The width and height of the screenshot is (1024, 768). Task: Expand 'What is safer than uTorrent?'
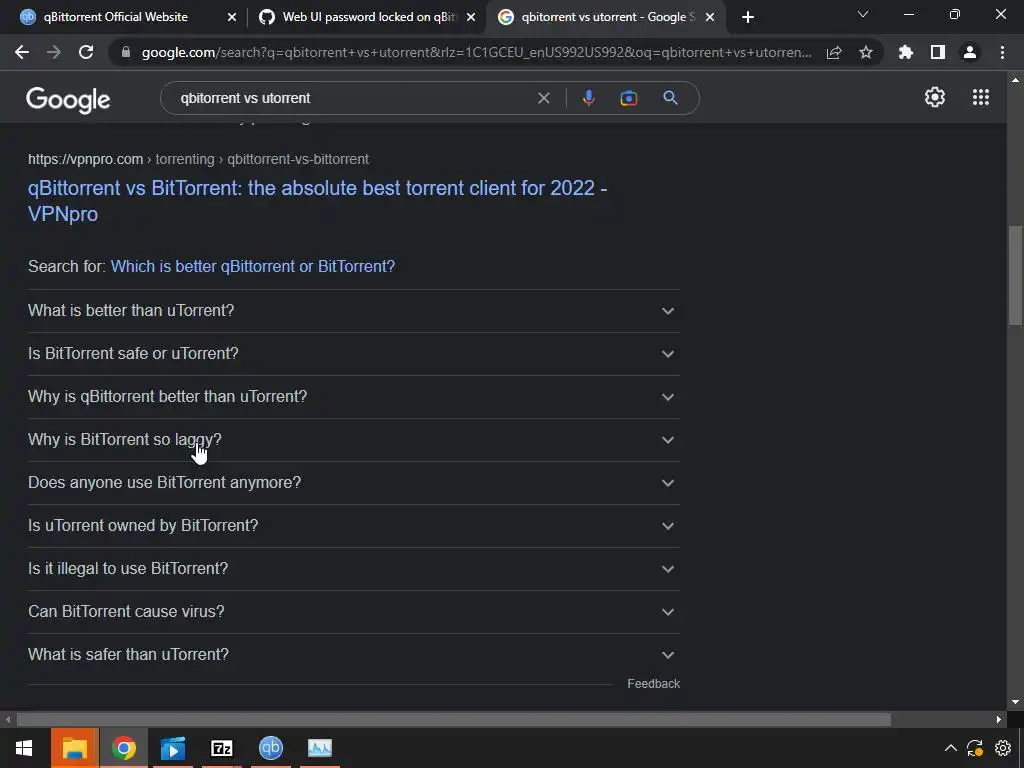pyautogui.click(x=354, y=655)
